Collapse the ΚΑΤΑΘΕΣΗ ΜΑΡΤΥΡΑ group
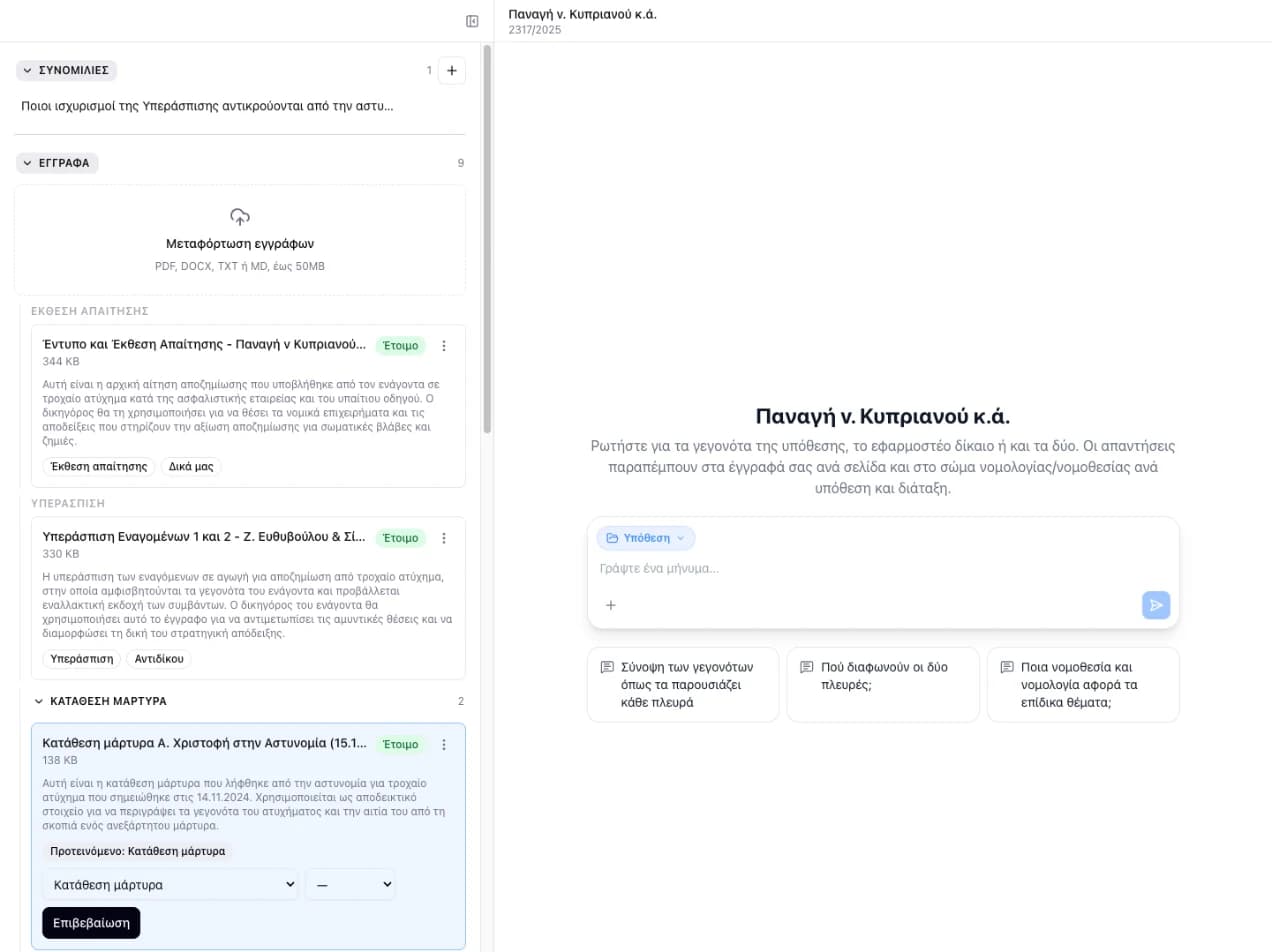Viewport: 1272px width, 952px height. pos(99,701)
